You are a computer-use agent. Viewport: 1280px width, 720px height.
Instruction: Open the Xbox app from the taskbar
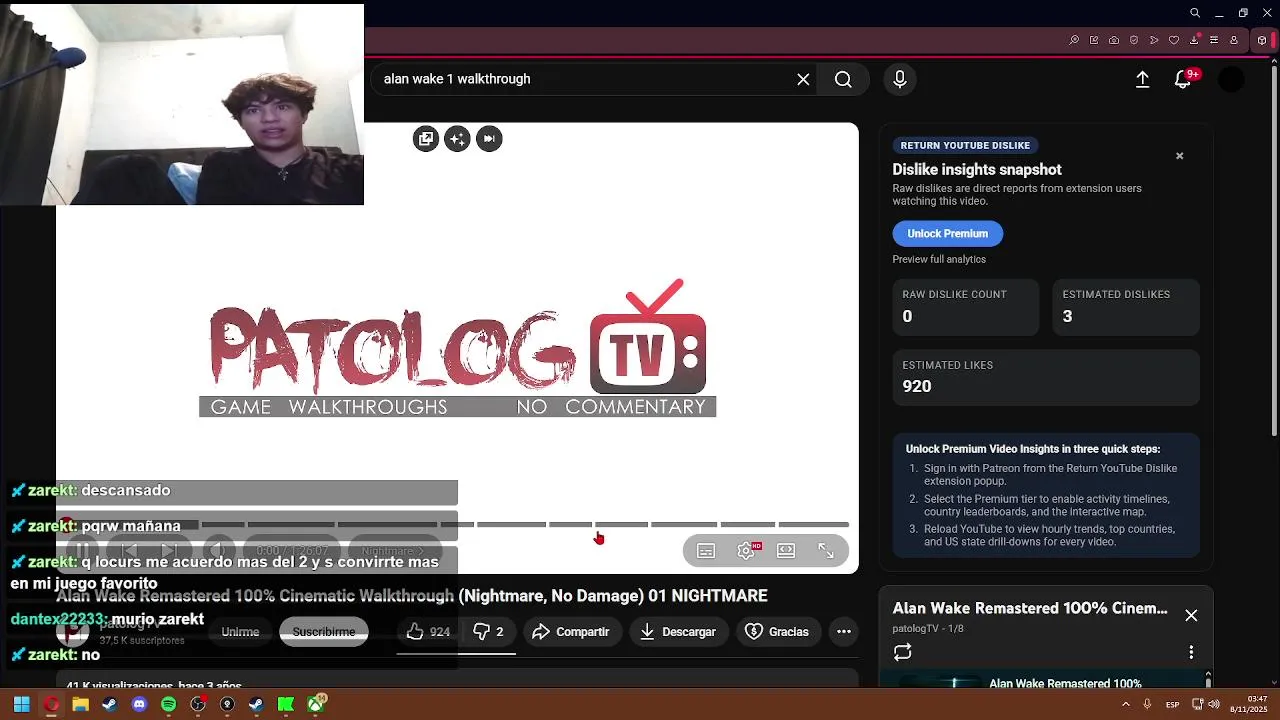point(315,704)
